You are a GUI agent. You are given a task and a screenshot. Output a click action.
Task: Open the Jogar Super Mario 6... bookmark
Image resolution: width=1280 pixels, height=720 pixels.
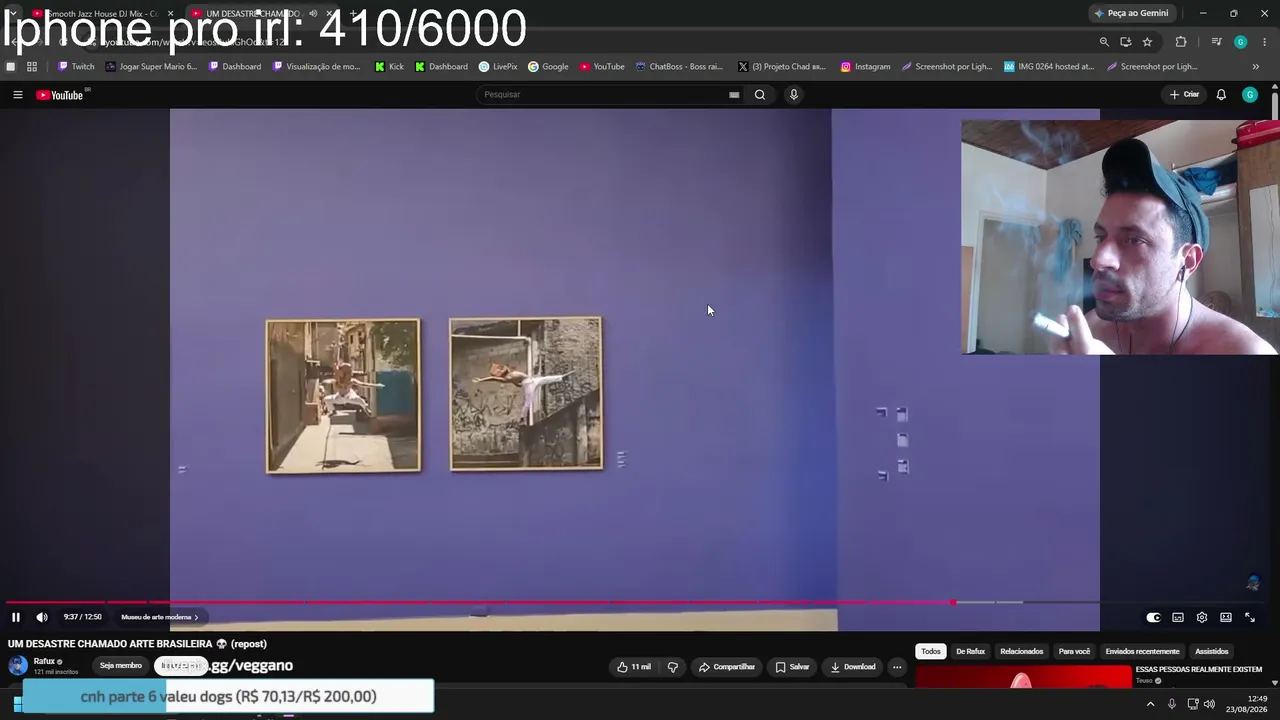[x=152, y=67]
